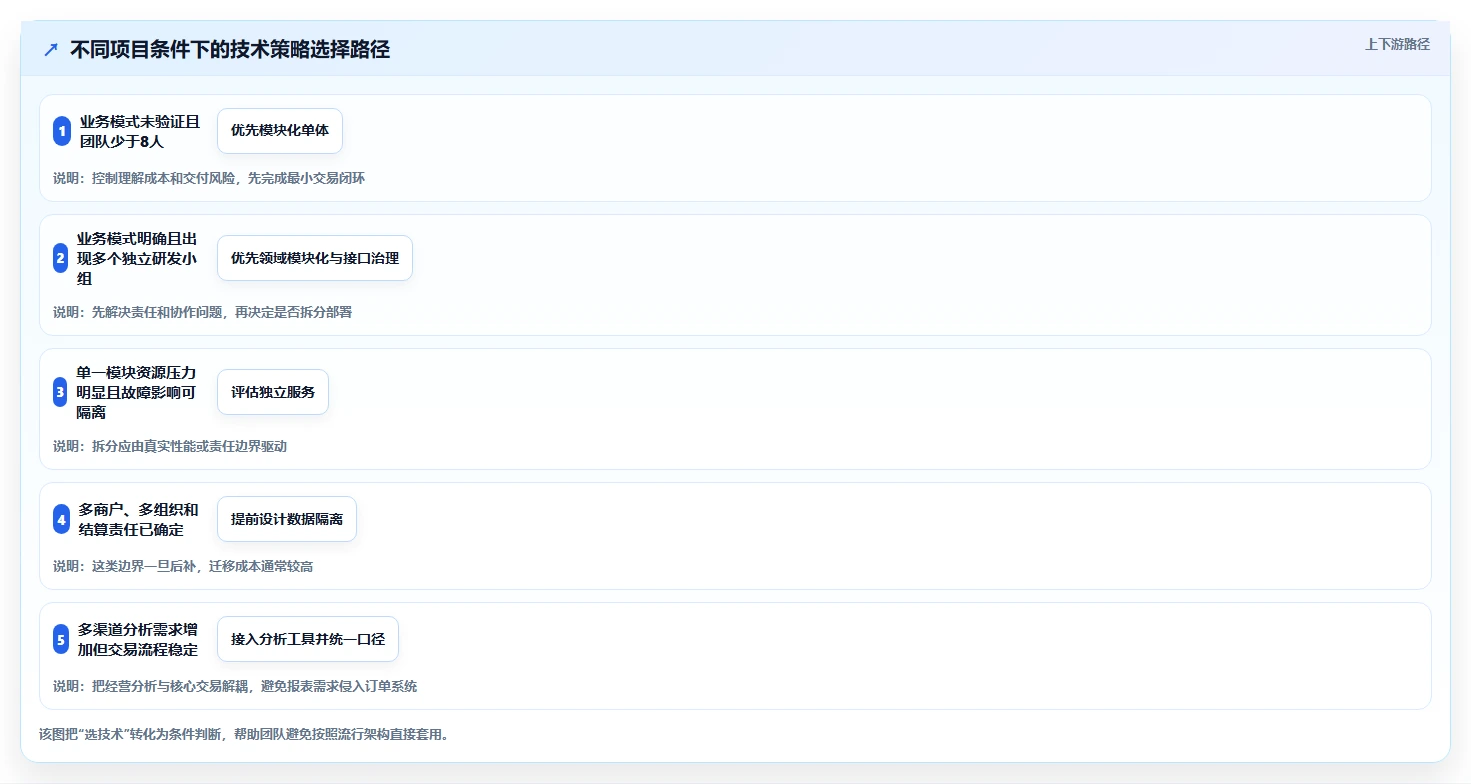
Task: Click the note 拆分应由真实性能或责任边界驱动
Action: click(x=189, y=446)
